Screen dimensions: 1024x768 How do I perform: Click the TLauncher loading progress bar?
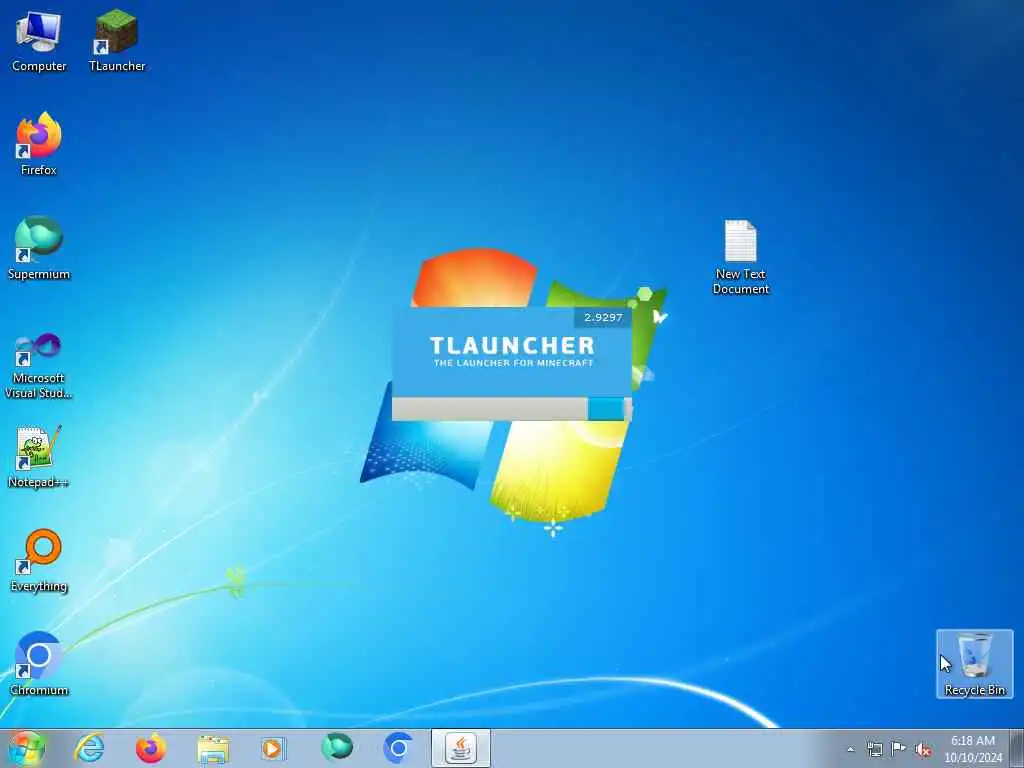511,409
